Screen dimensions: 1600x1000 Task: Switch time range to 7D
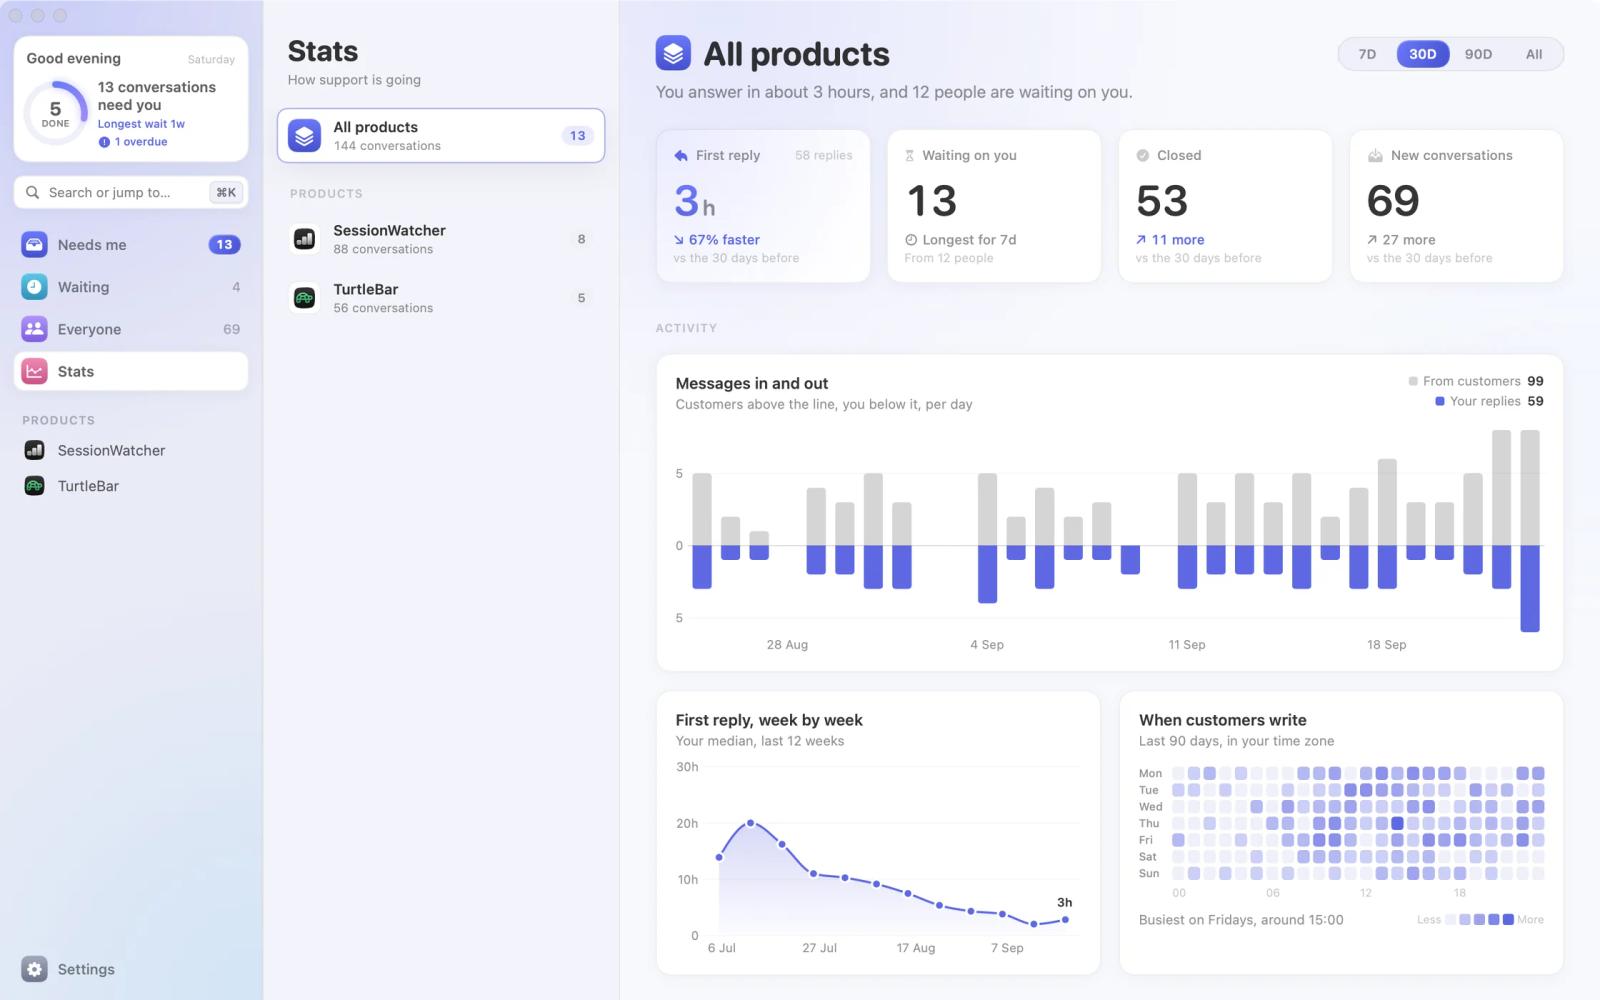[1367, 54]
